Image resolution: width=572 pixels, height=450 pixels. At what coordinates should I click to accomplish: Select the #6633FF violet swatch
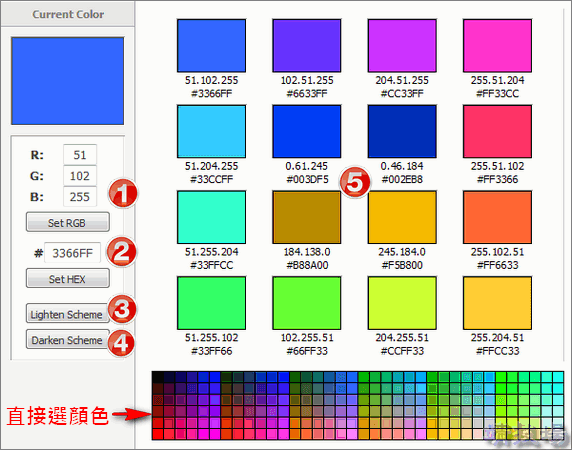click(x=307, y=46)
